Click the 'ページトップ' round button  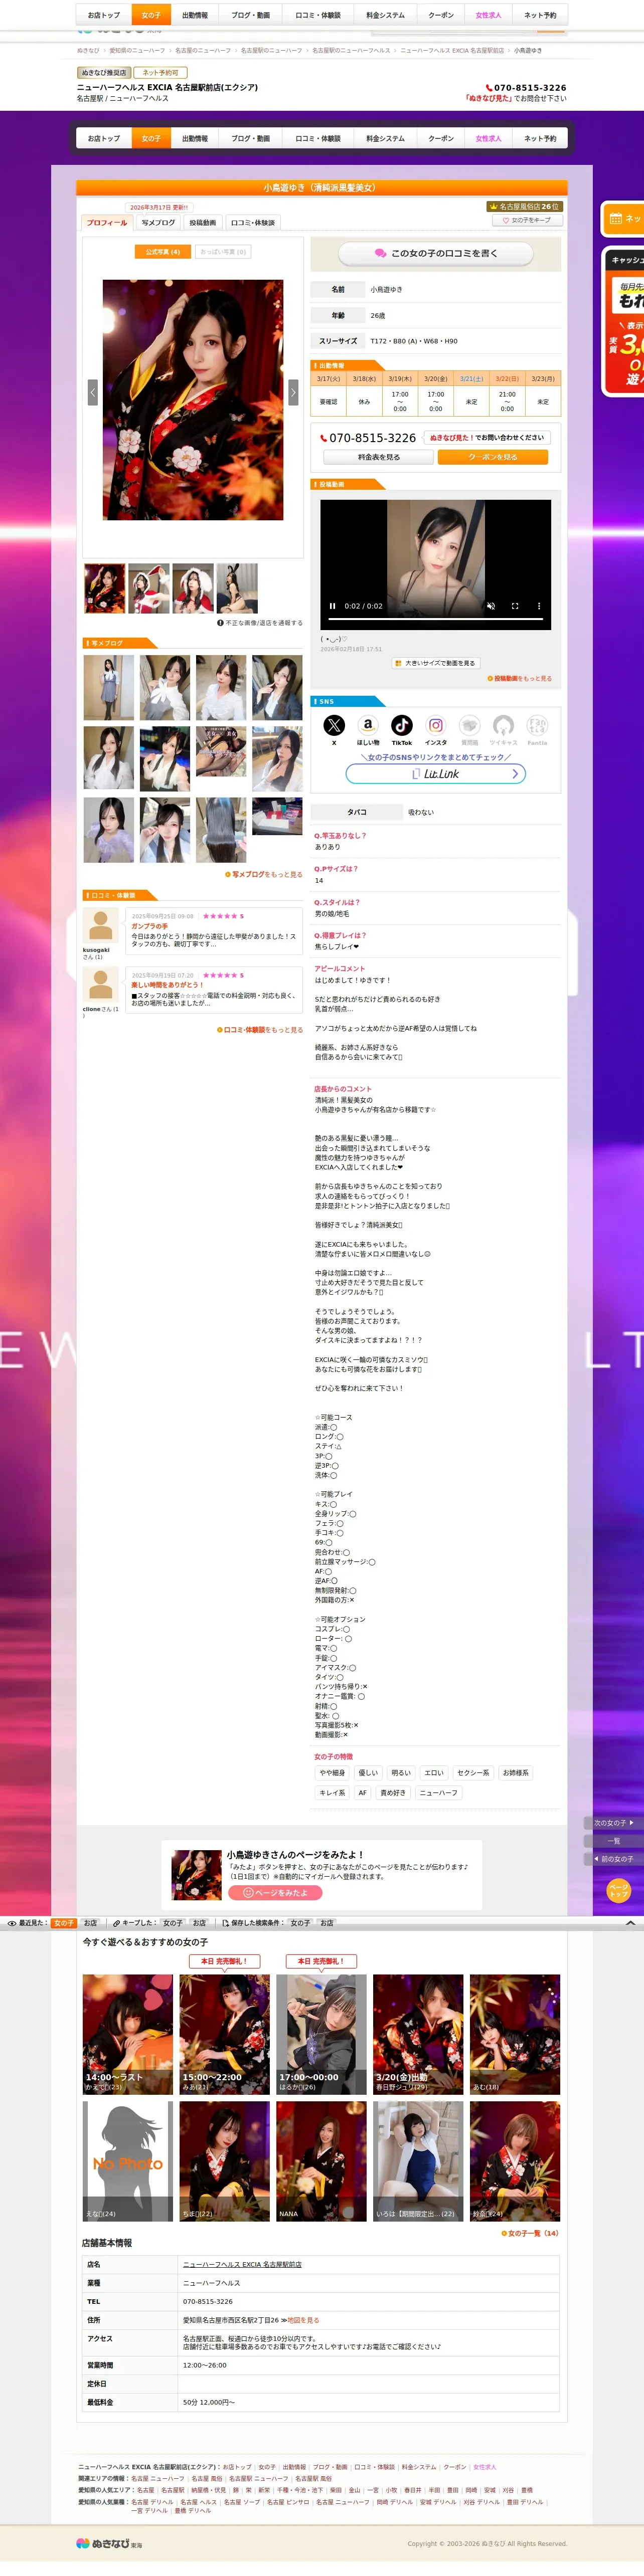pyautogui.click(x=619, y=1891)
